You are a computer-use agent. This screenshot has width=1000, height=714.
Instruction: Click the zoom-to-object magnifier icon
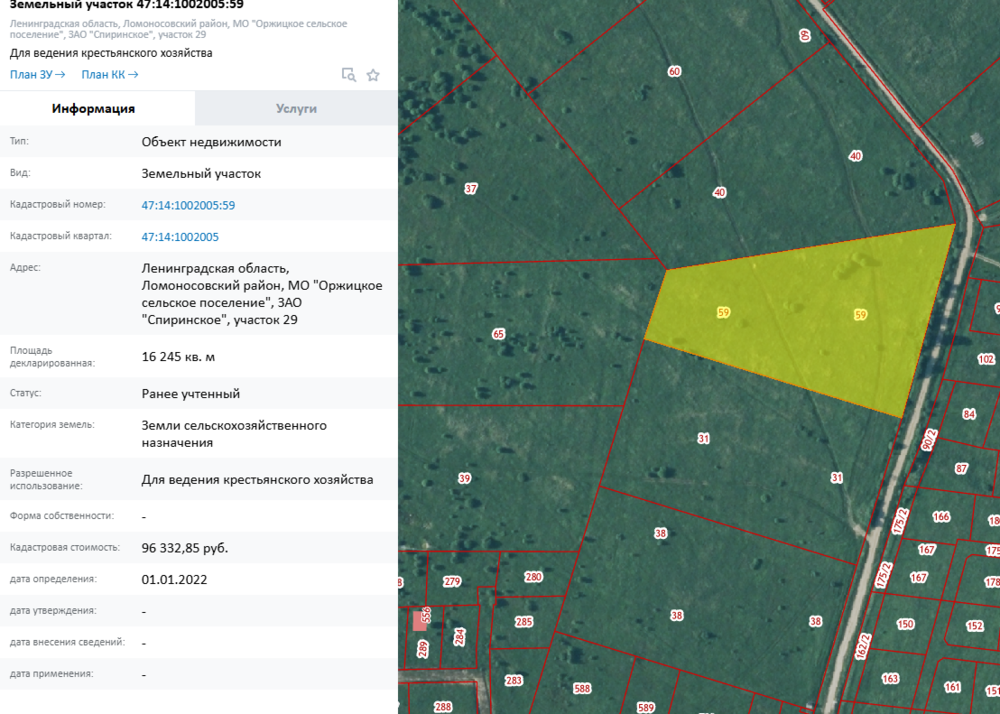349,74
